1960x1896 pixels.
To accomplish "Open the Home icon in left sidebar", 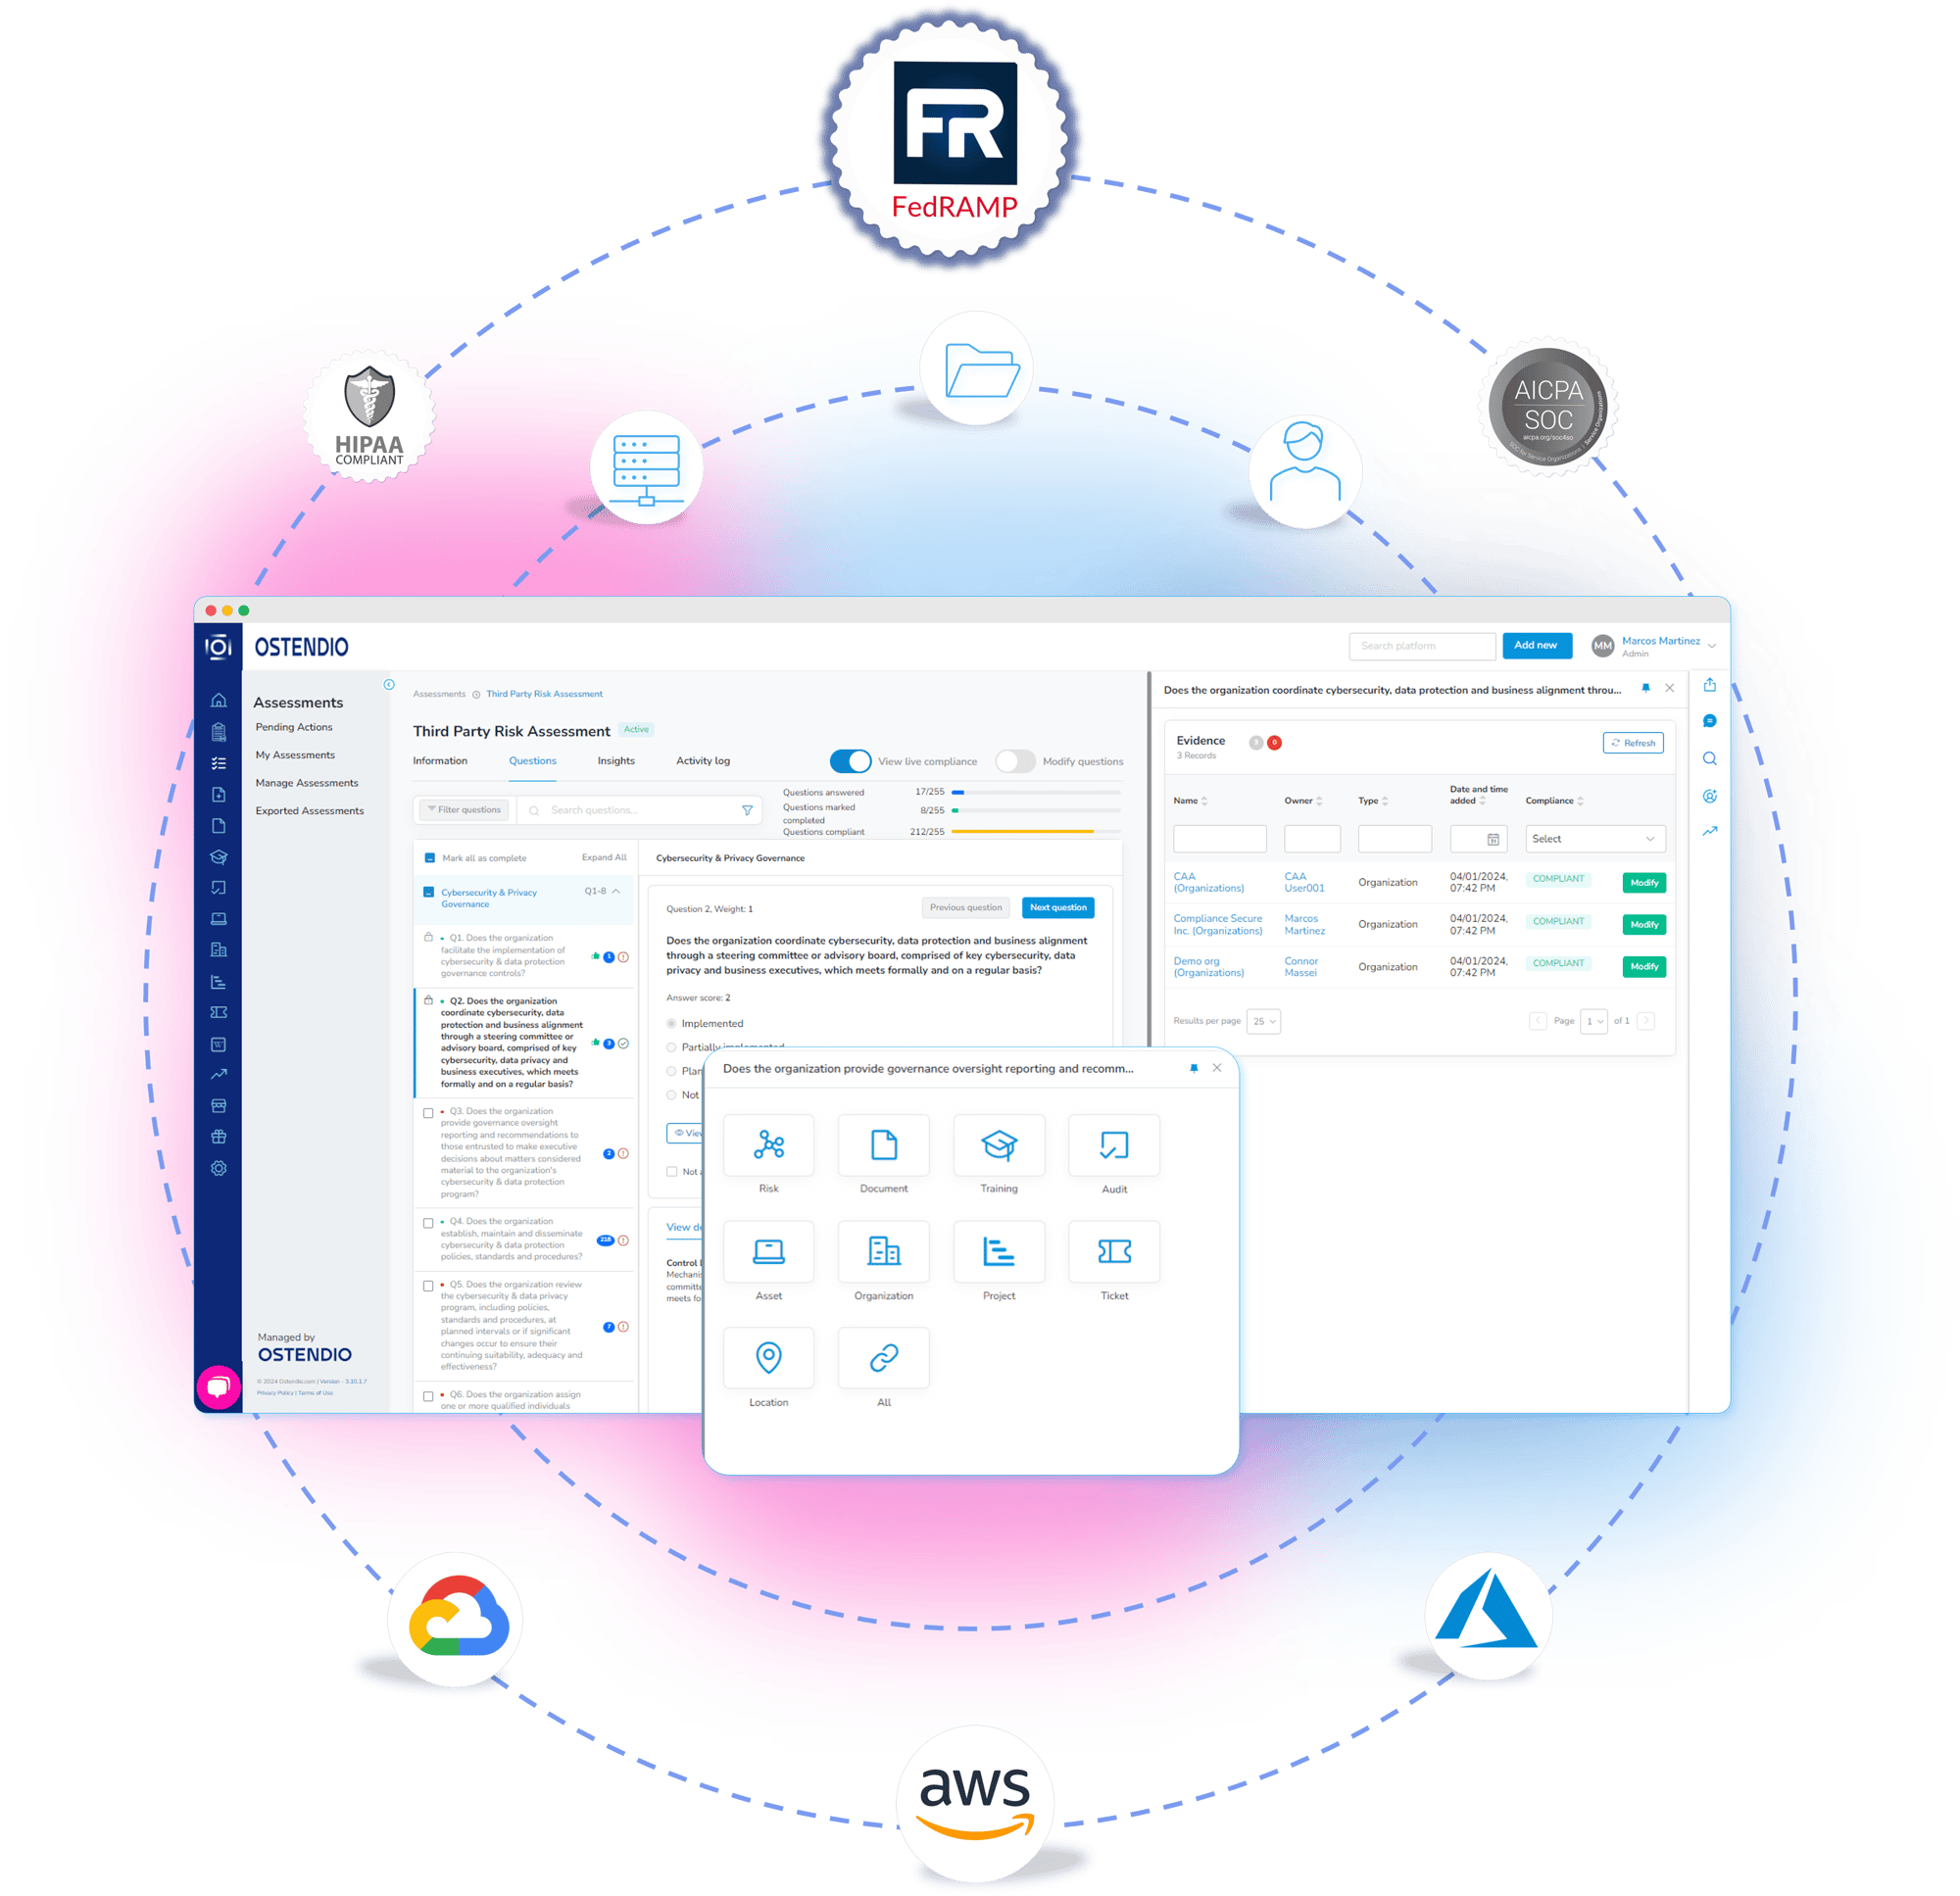I will coord(218,701).
